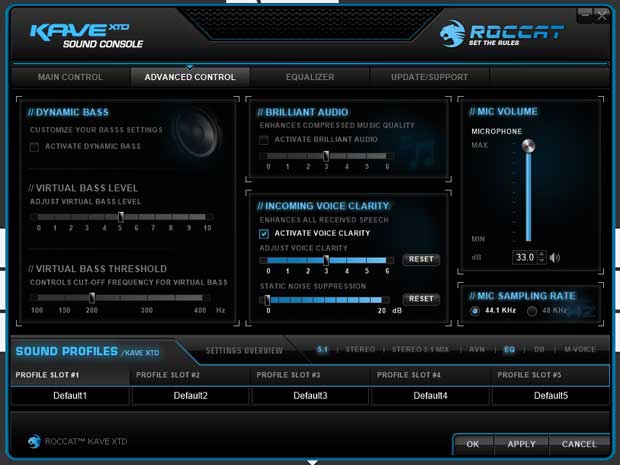The height and width of the screenshot is (465, 620).
Task: Decrease mic dB with the down stepper arrow
Action: [542, 261]
